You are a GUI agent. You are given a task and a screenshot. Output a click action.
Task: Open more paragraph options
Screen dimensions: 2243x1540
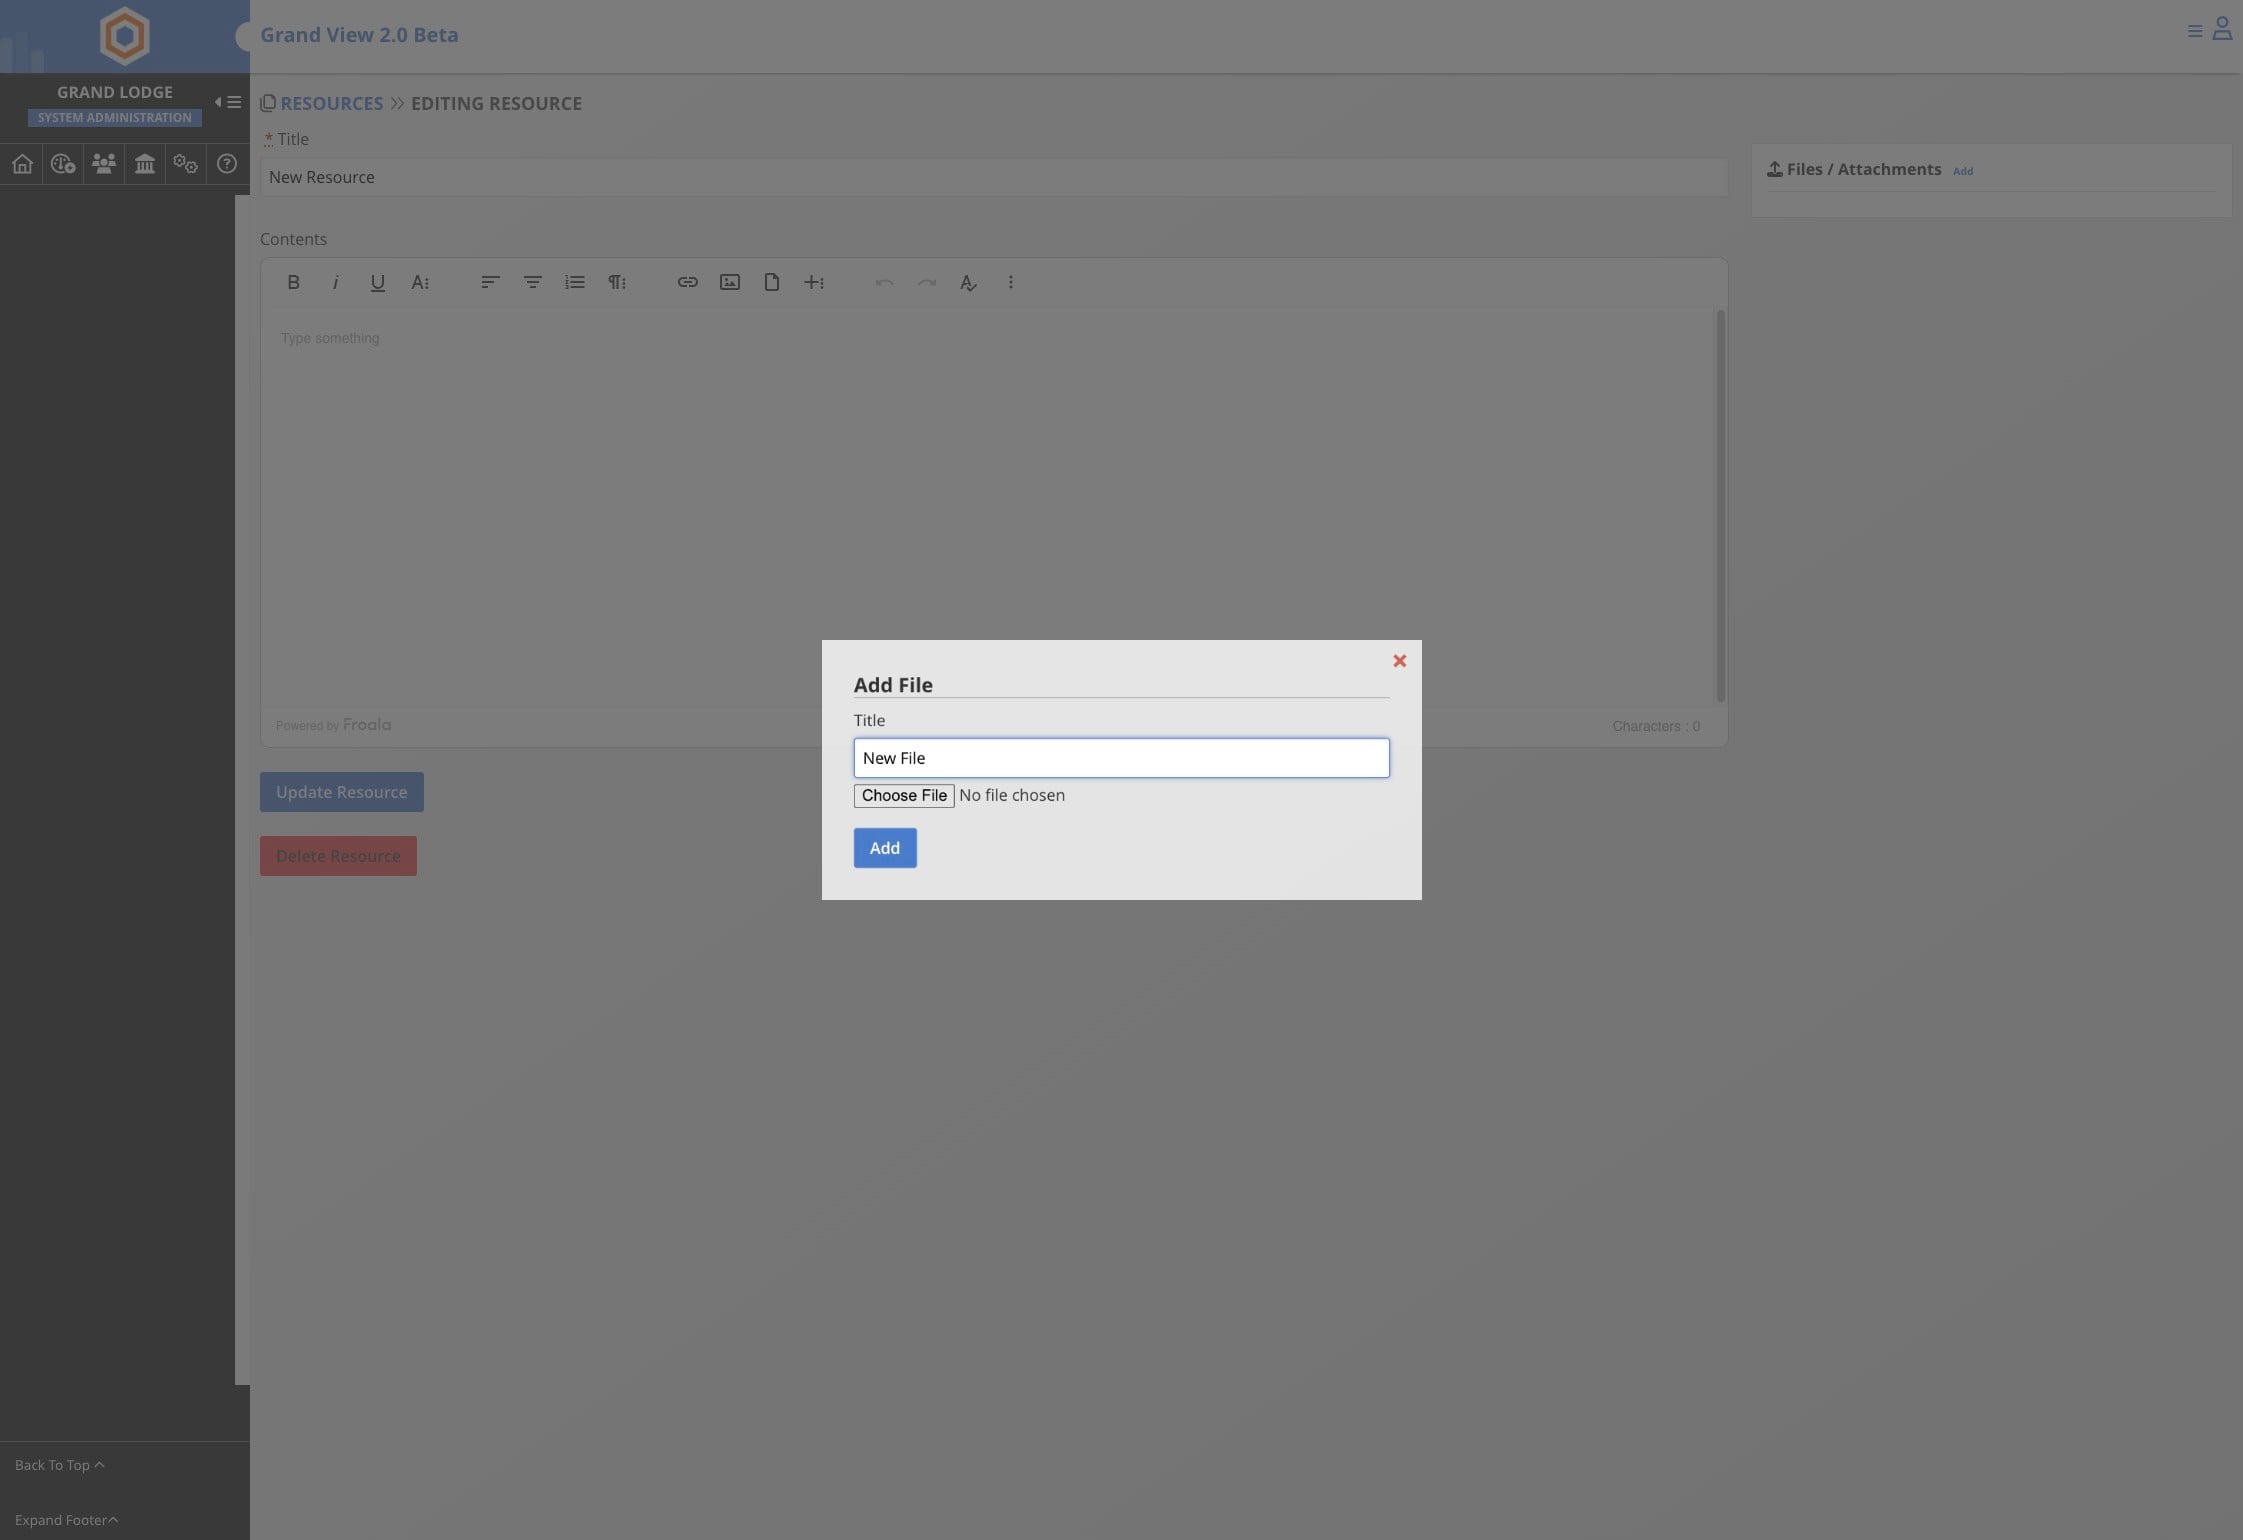(617, 283)
